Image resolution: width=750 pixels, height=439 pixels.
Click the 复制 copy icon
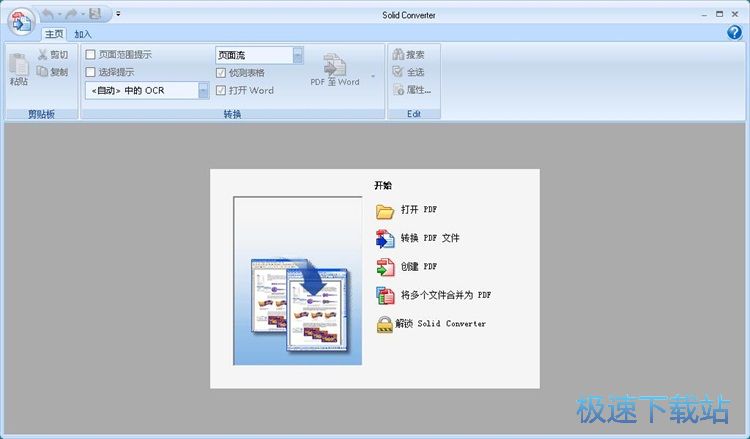43,71
